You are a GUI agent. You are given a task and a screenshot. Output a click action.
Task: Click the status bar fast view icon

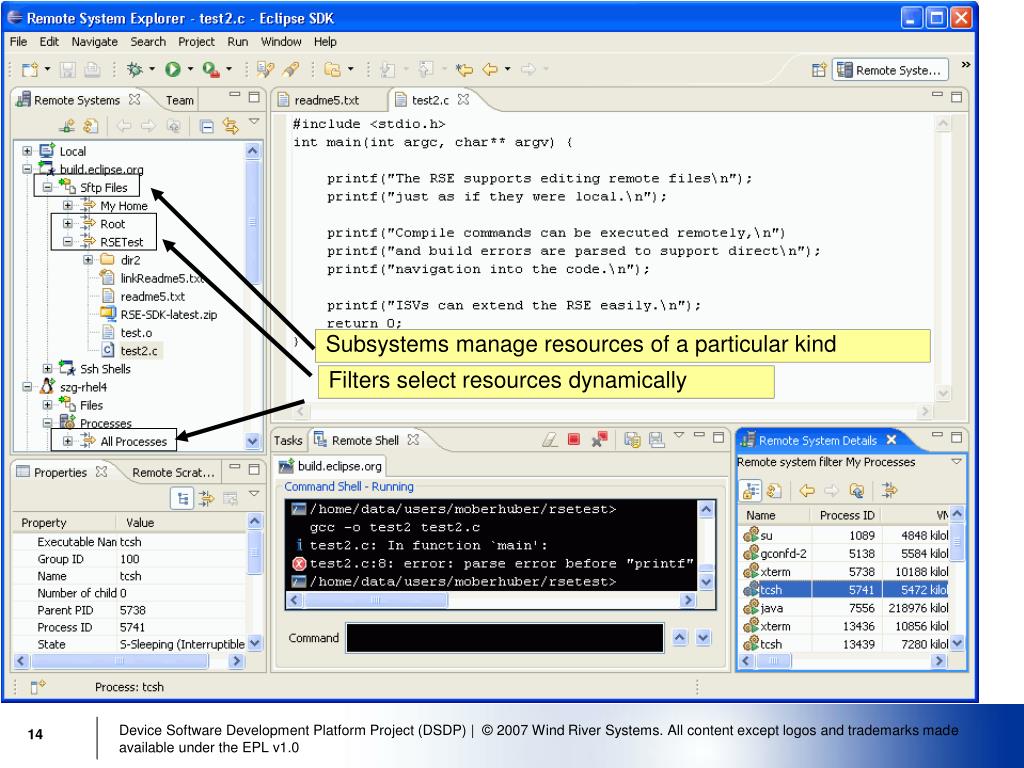coord(38,686)
